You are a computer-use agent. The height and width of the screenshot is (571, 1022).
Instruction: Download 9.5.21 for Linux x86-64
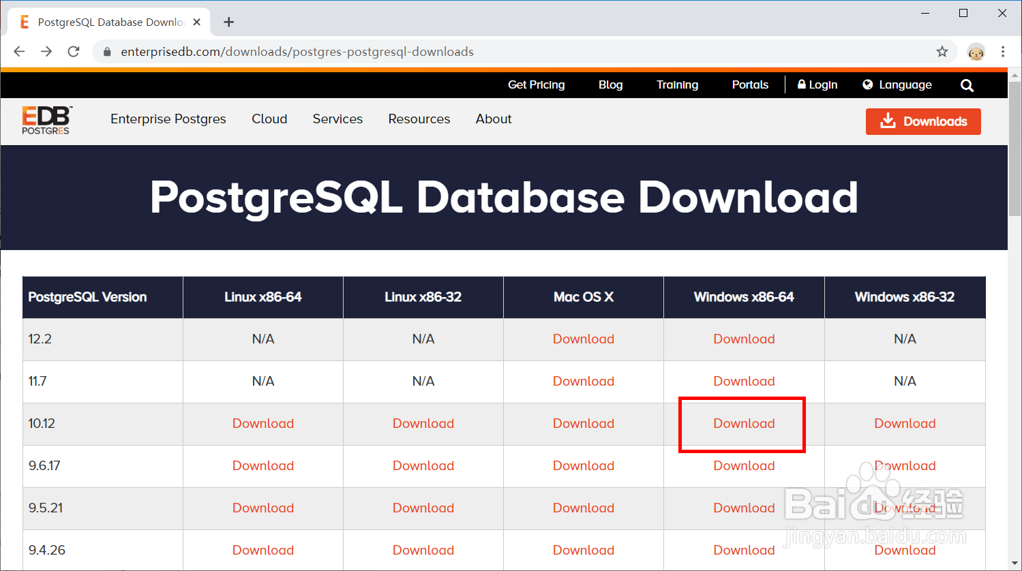point(263,508)
